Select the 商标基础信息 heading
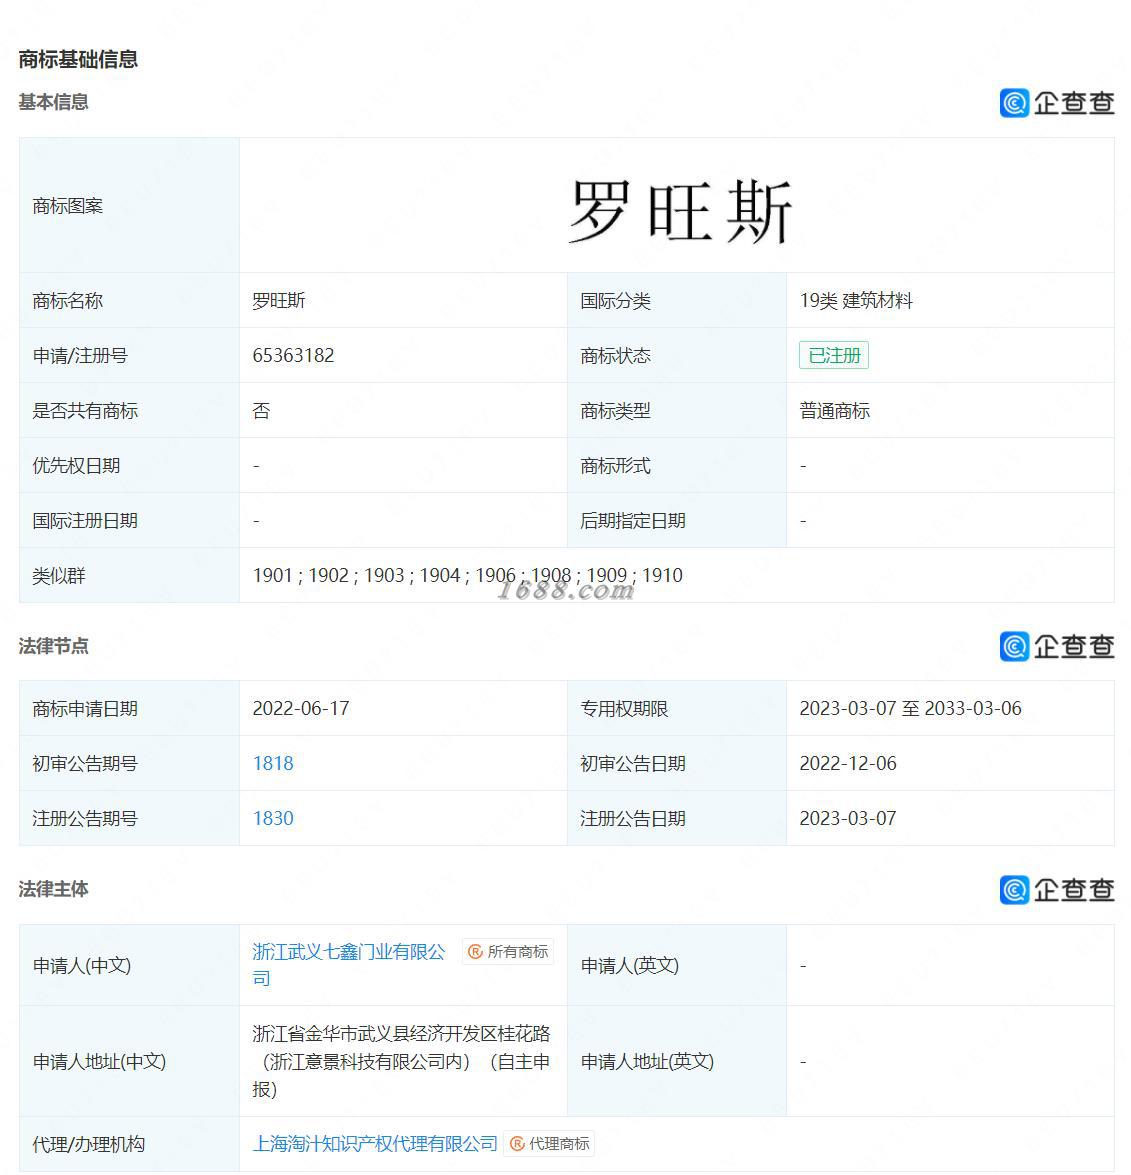 78,59
